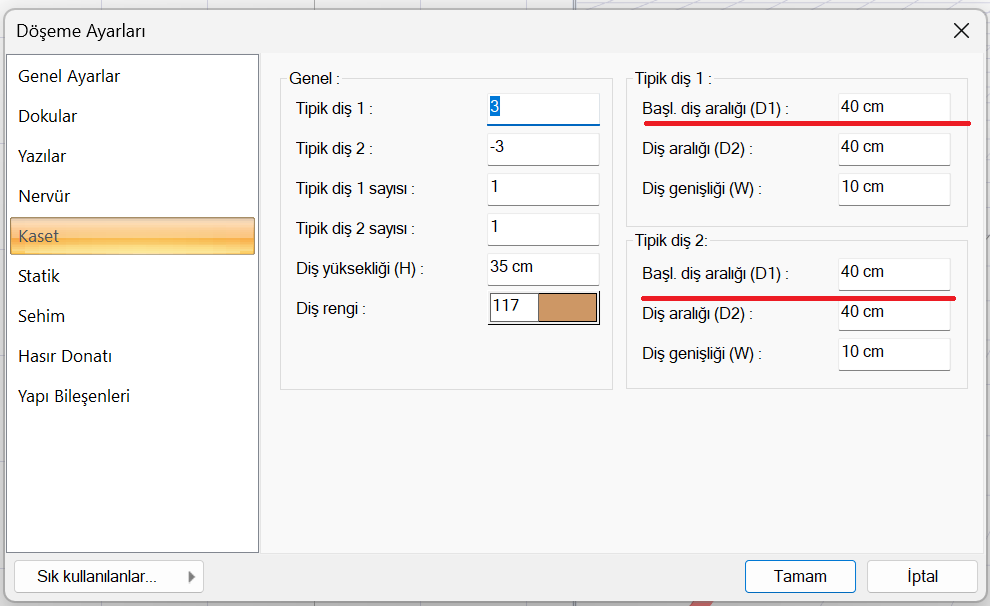
Task: Open the Sehim section
Action: click(x=41, y=317)
